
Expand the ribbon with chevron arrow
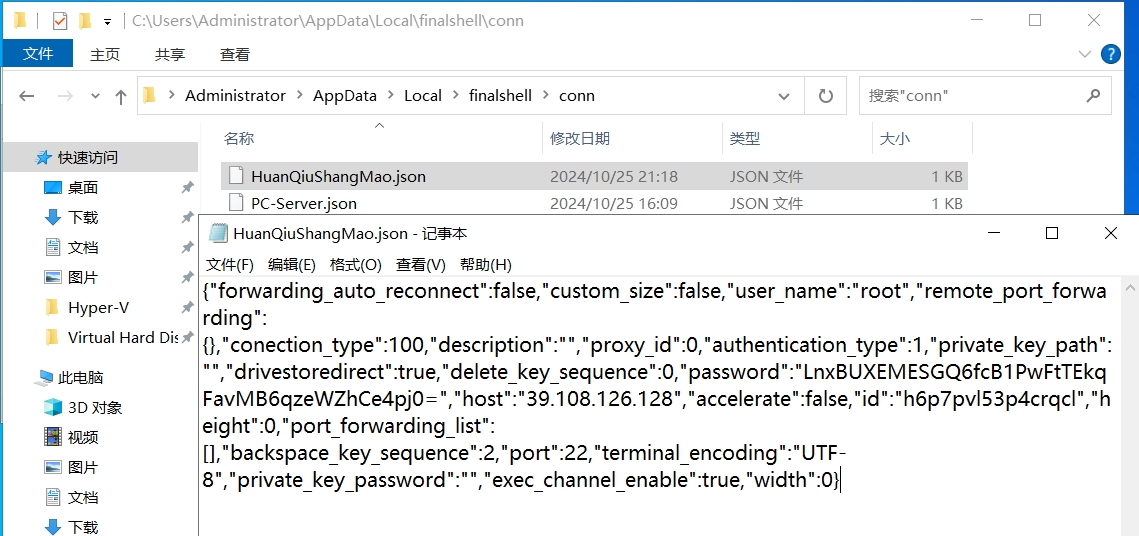coord(1085,54)
